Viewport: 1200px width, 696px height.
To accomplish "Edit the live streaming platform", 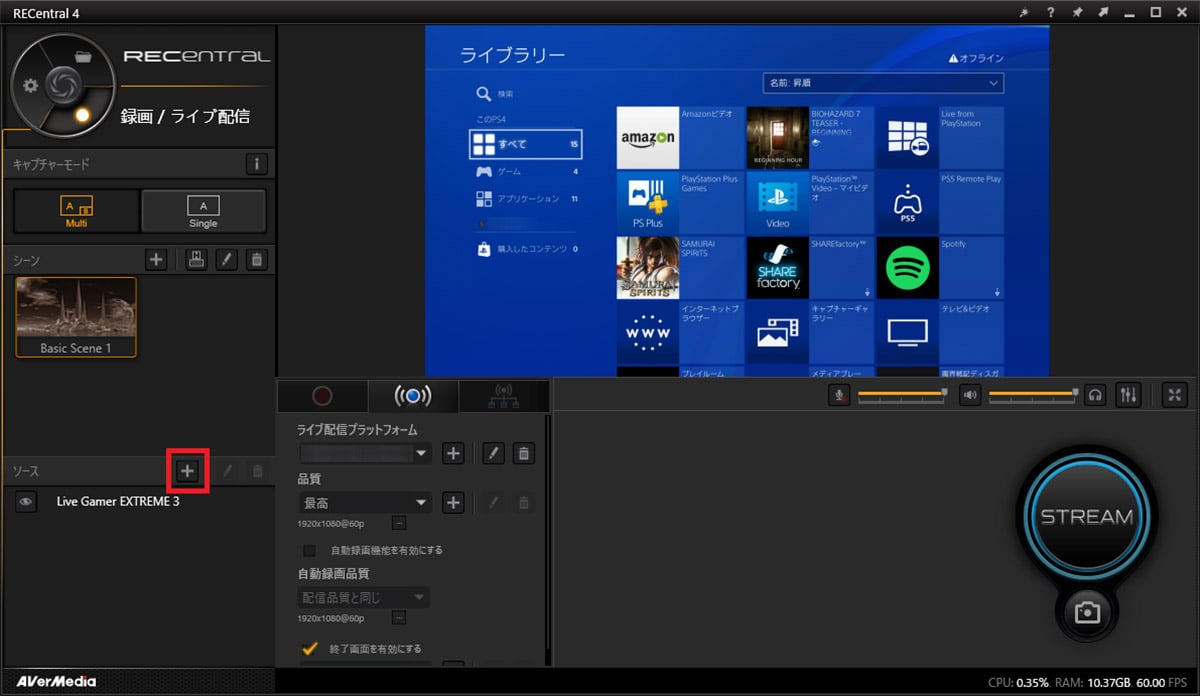I will point(493,453).
